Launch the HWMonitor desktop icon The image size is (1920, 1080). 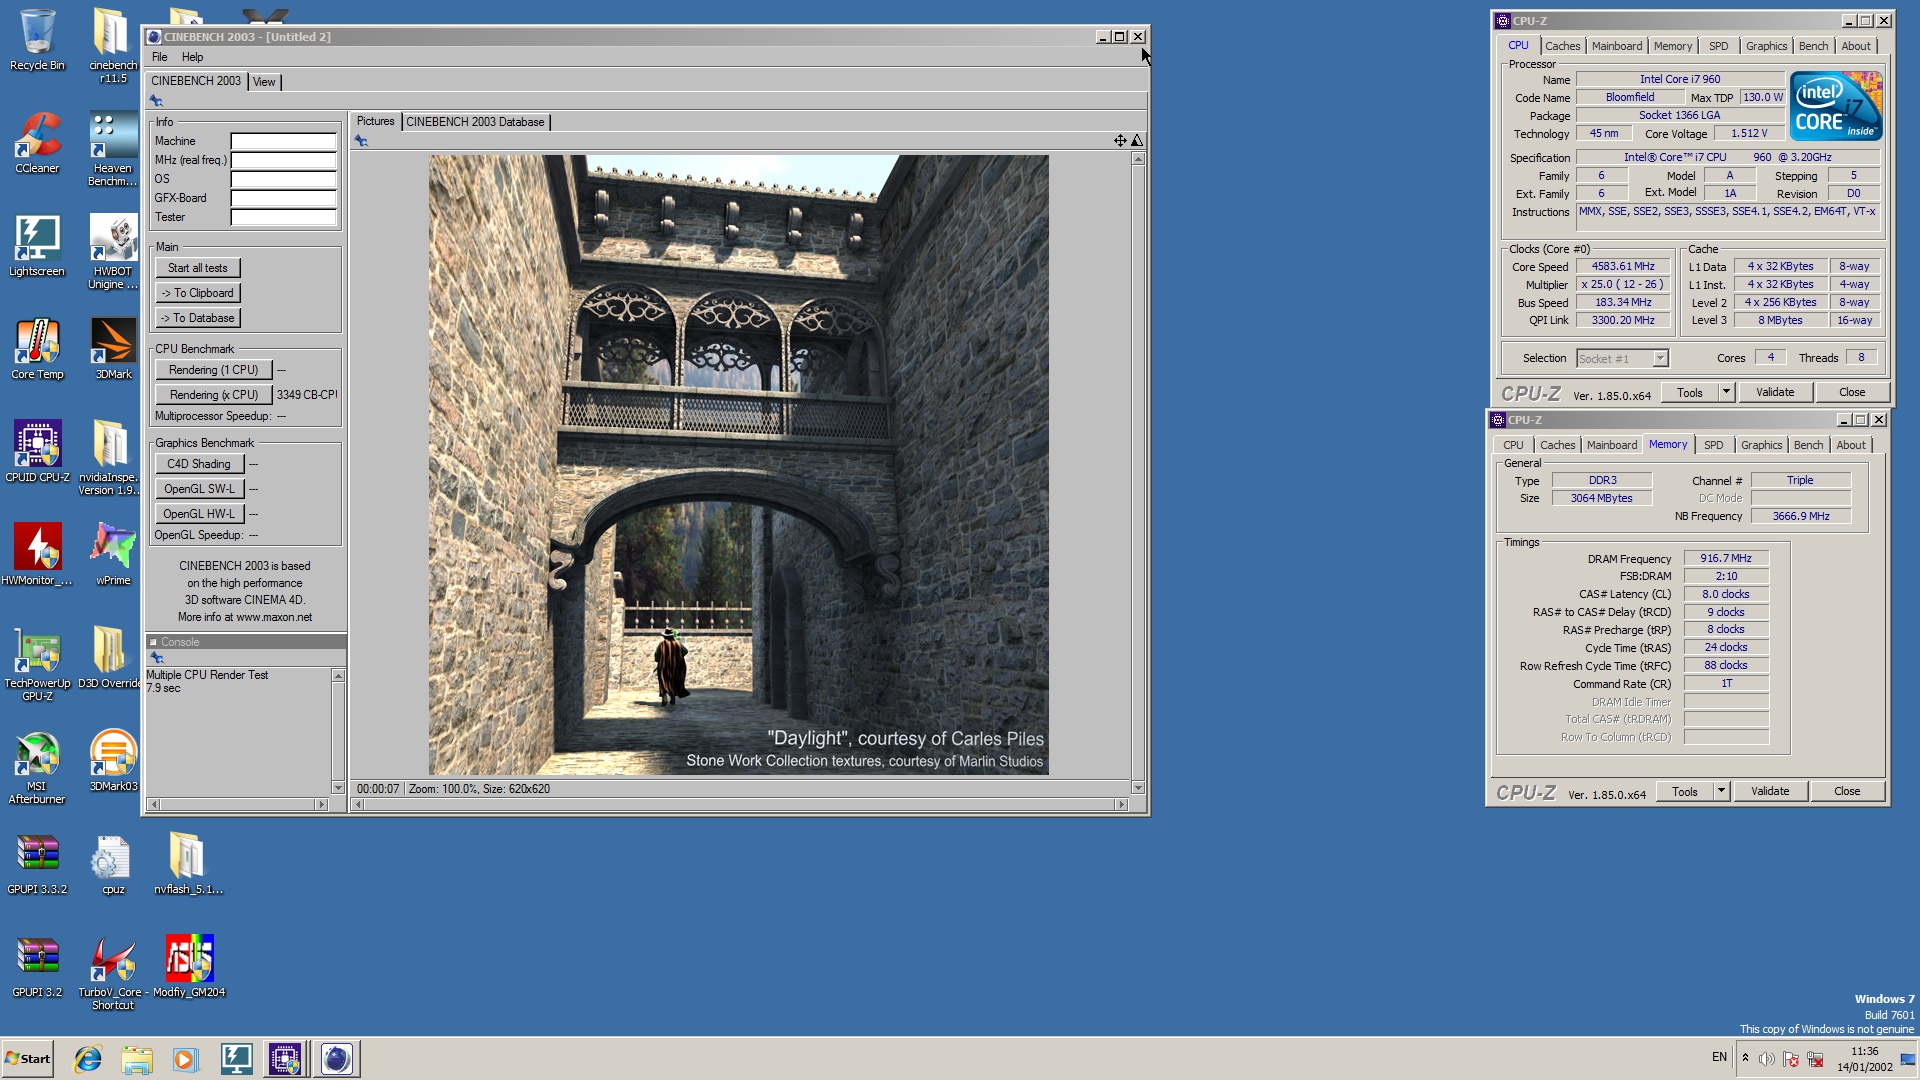pos(37,555)
